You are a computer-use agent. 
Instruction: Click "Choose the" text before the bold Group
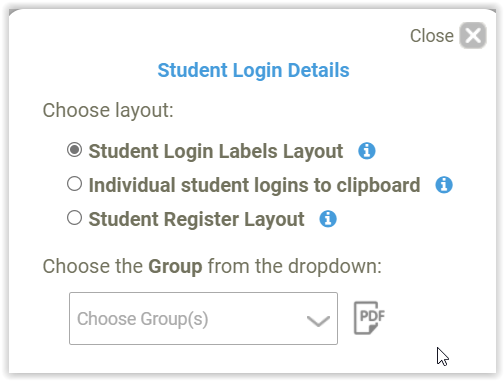click(93, 266)
